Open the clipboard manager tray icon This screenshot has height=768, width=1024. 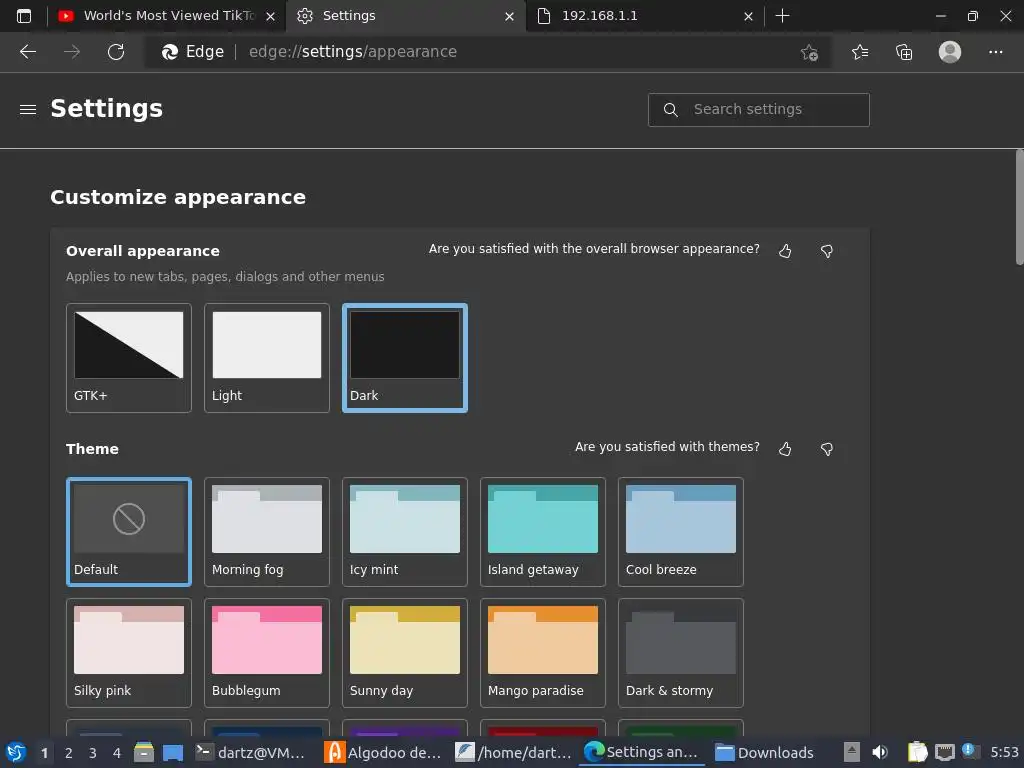pyautogui.click(x=918, y=752)
